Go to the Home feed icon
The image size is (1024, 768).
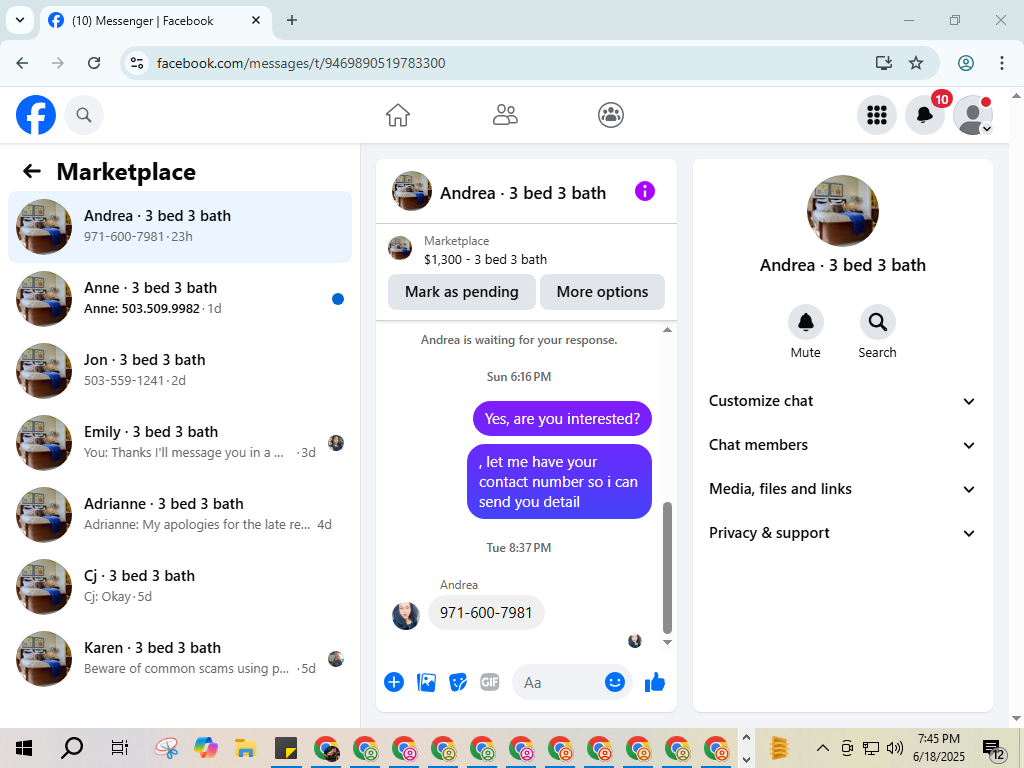click(398, 115)
